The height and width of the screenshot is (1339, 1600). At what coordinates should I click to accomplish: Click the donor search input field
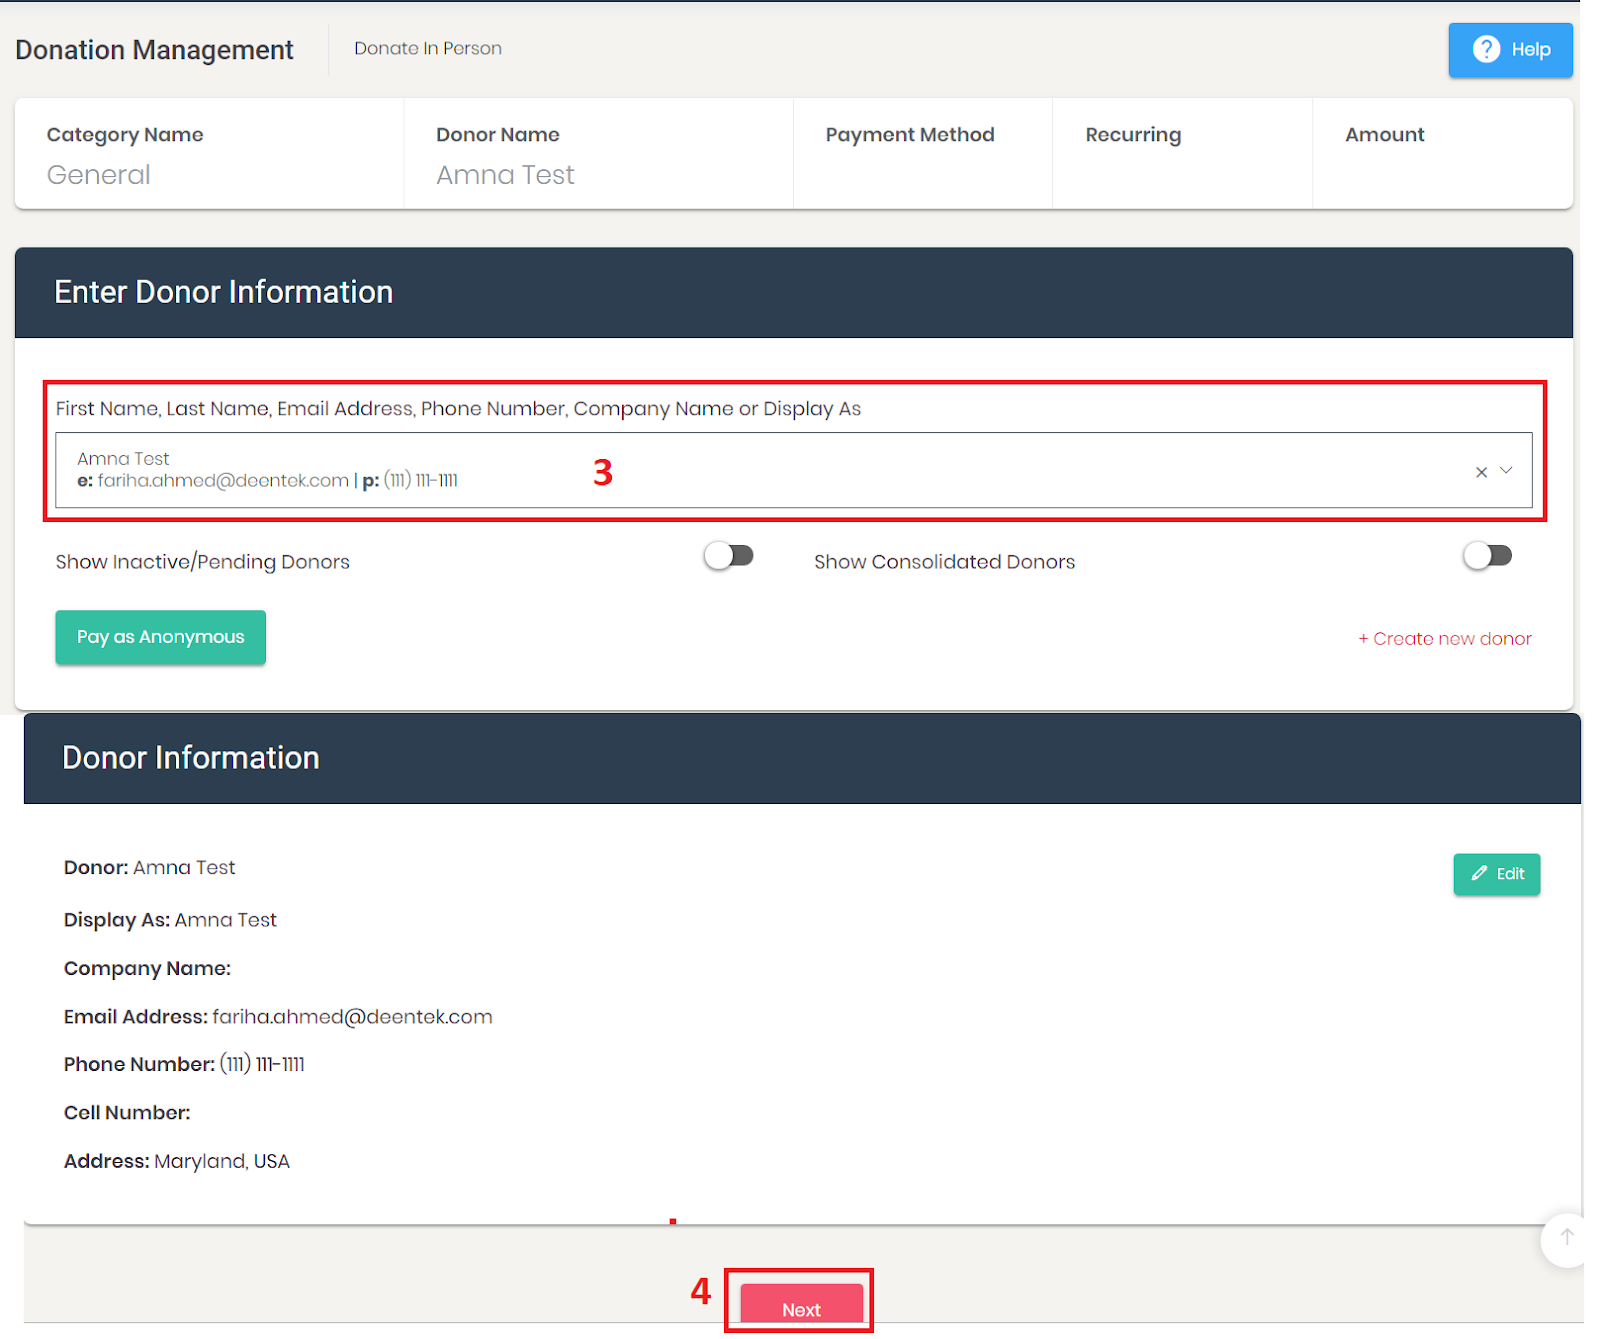coord(793,470)
